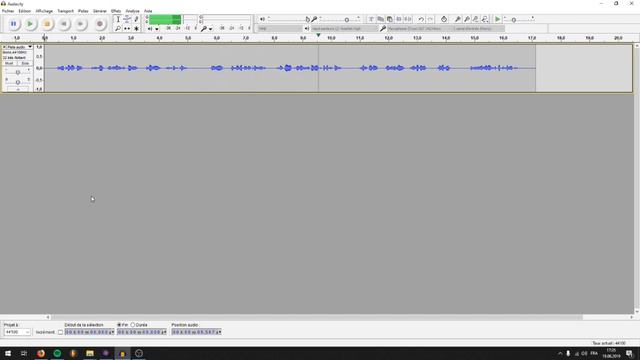This screenshot has width=640, height=360.
Task: Skip to the start of the track
Action: (x=64, y=24)
